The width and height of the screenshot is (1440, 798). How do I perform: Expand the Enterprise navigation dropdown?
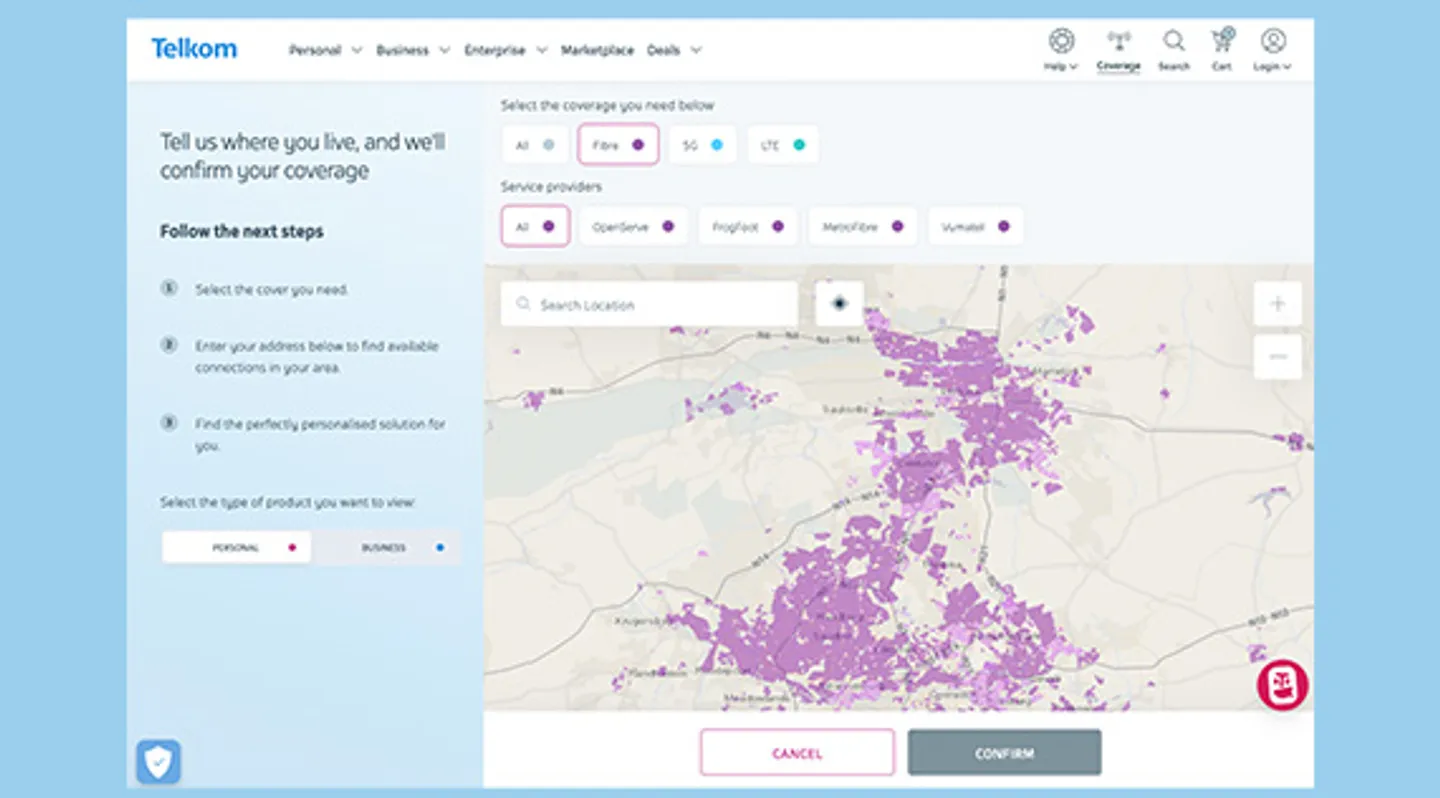point(506,50)
